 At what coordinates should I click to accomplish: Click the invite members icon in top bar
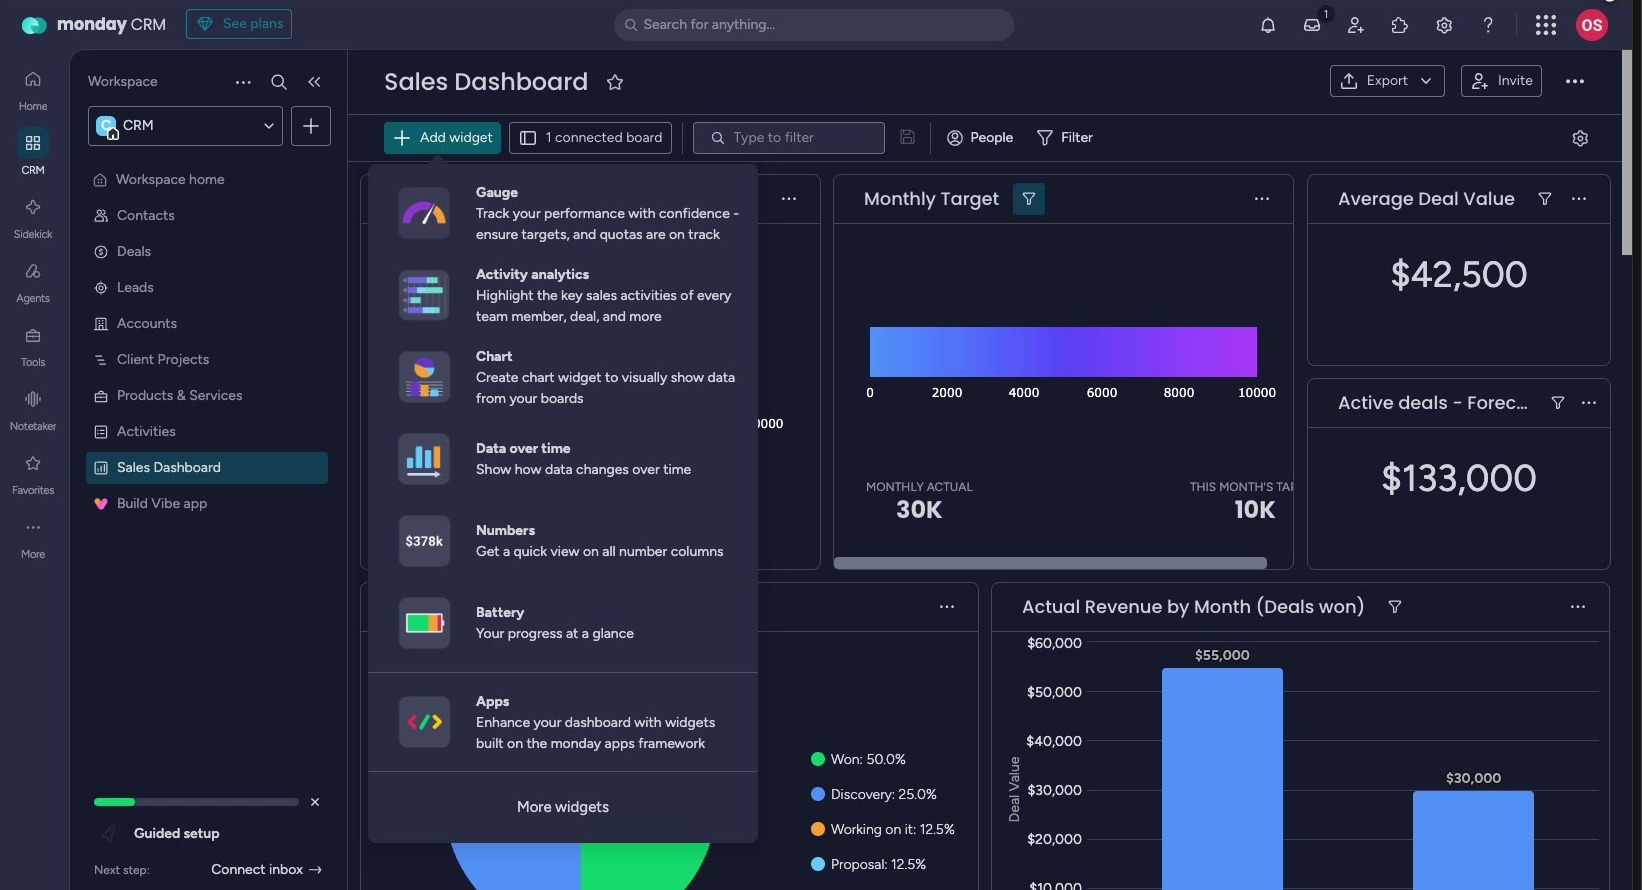click(x=1356, y=25)
